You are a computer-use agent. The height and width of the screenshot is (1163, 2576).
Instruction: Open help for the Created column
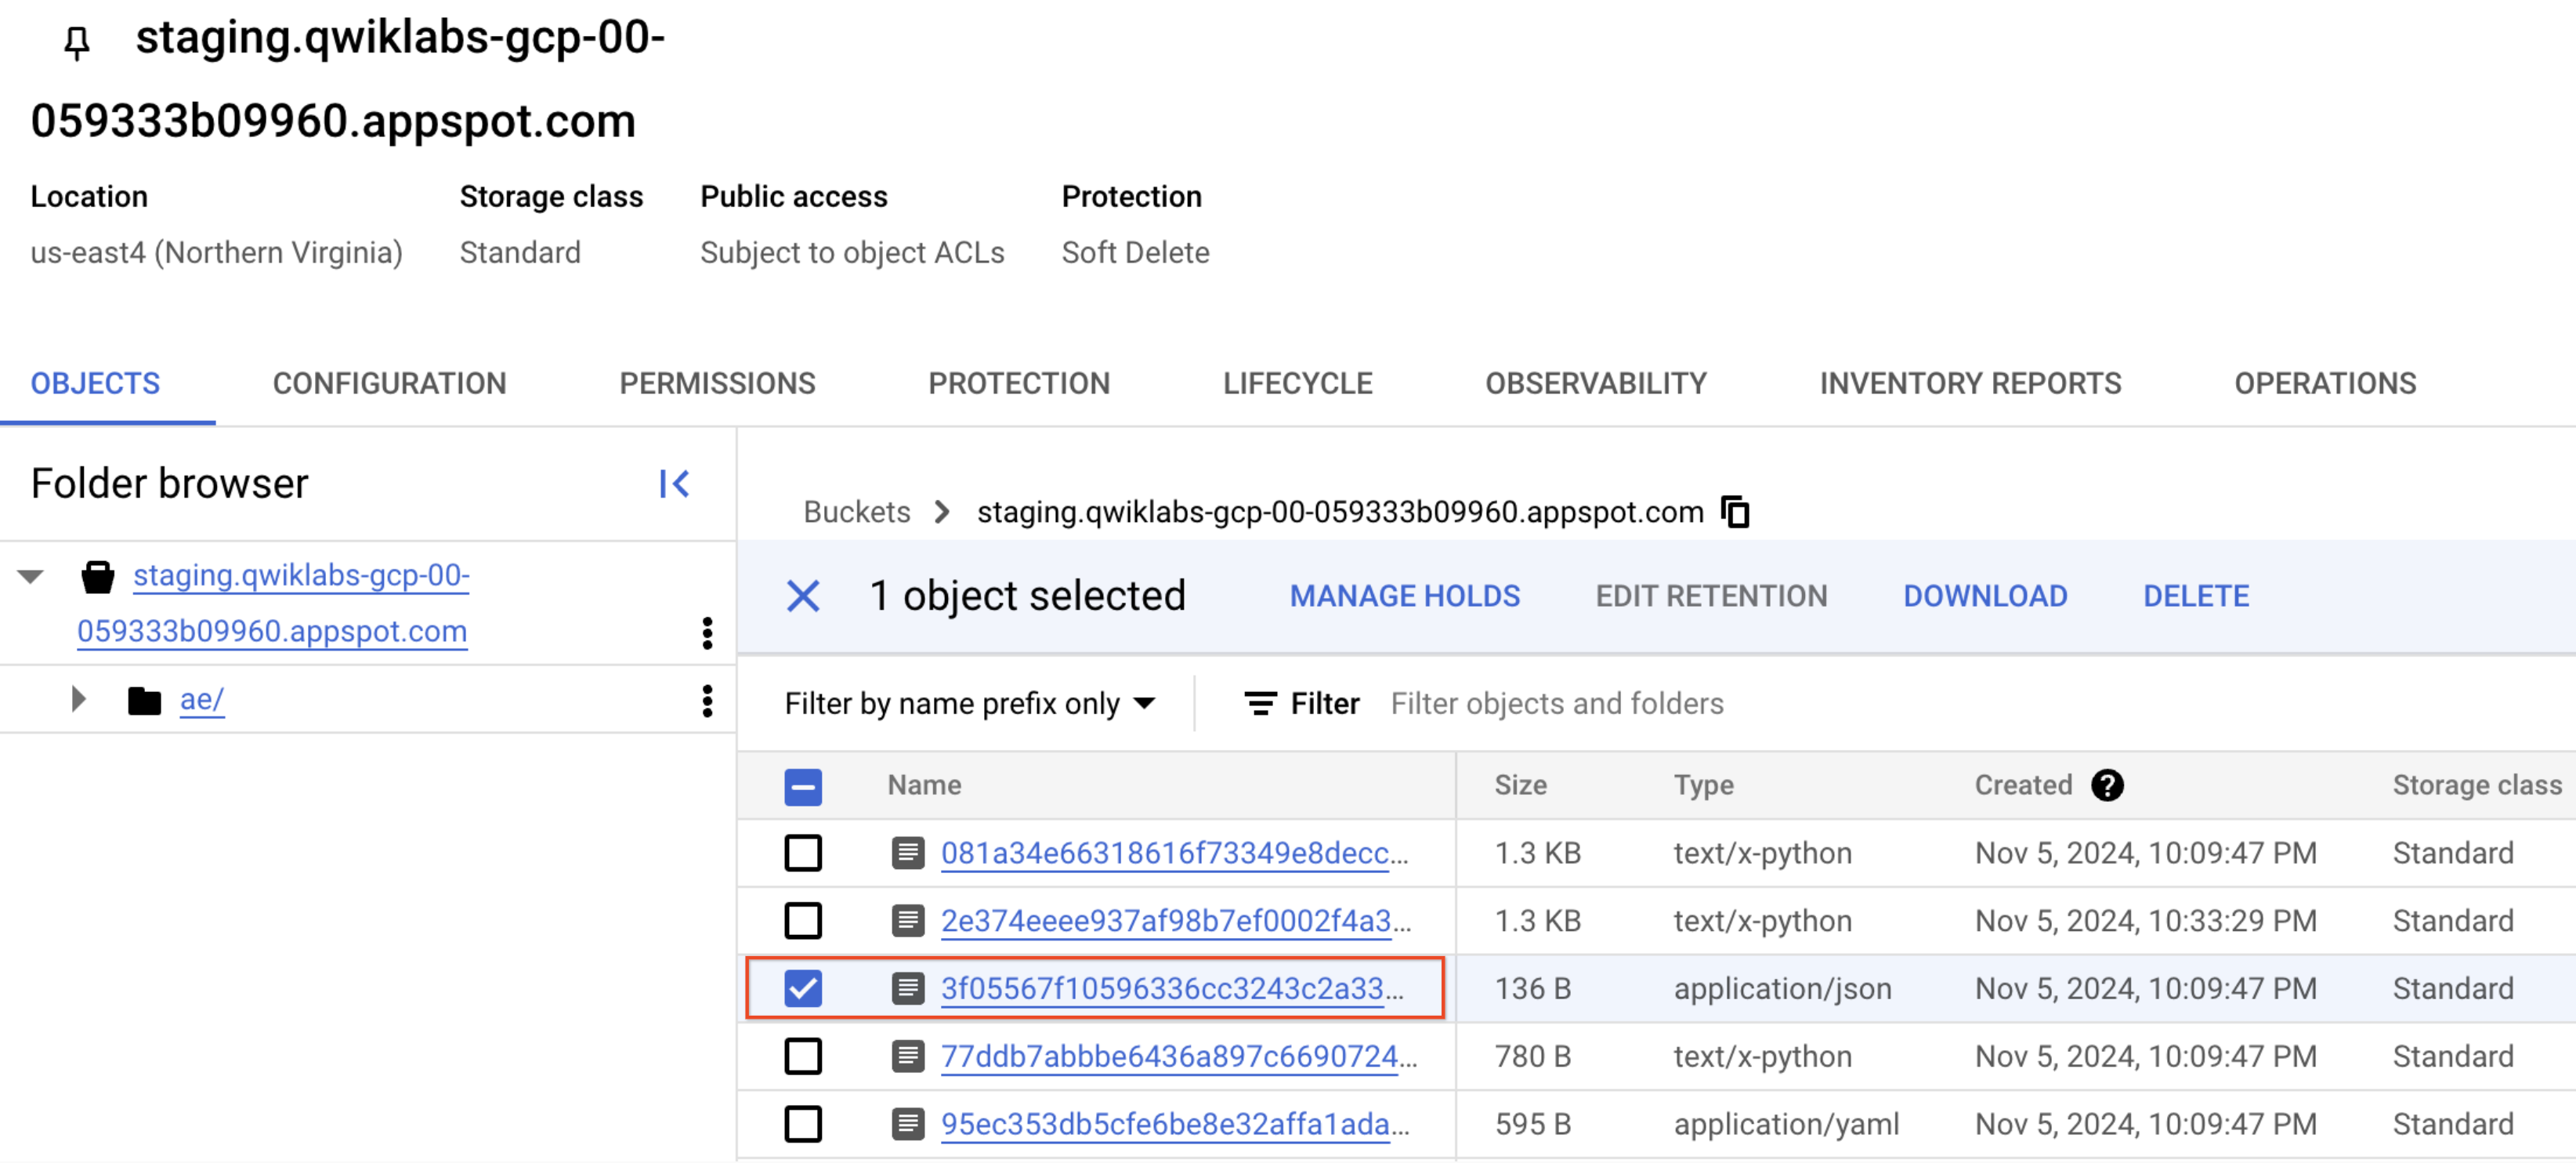2107,785
